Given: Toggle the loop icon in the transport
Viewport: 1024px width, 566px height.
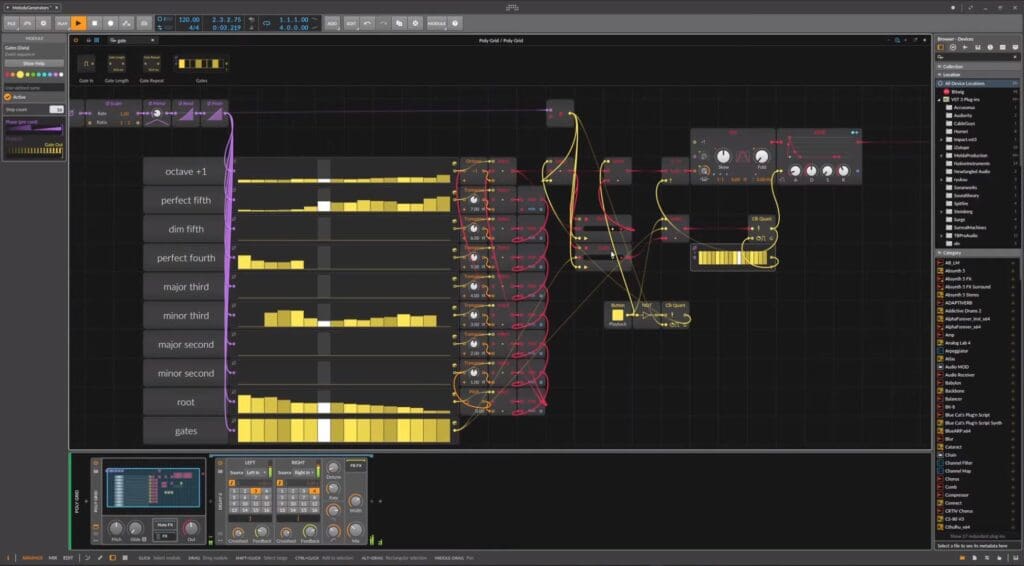Looking at the screenshot, I should (266, 24).
